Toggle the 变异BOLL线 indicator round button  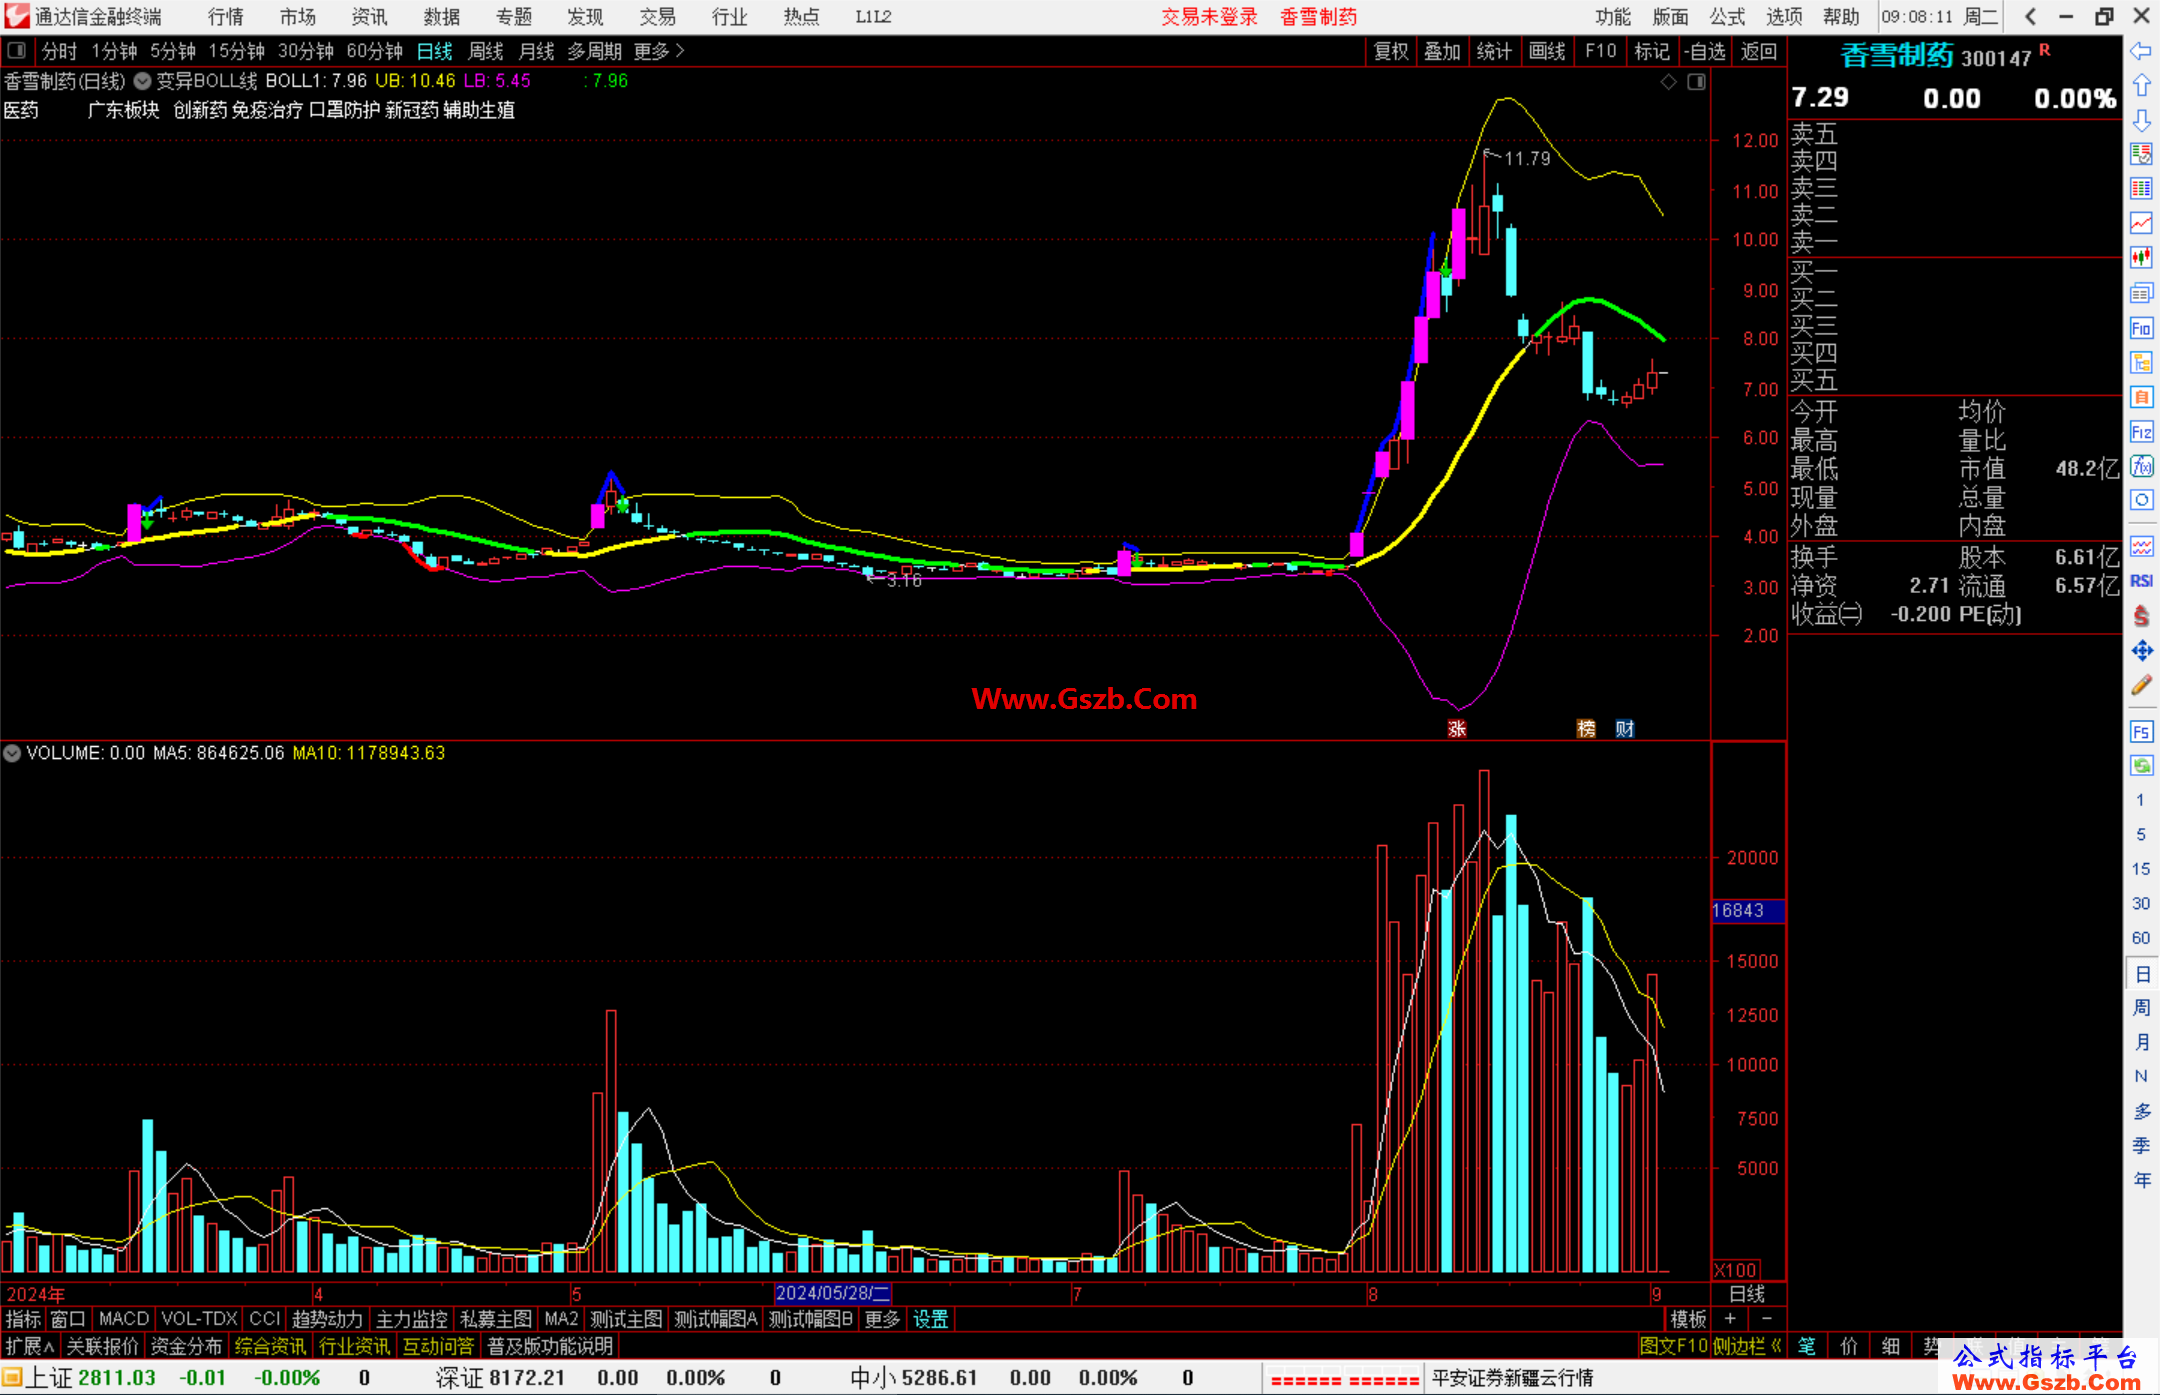[x=142, y=81]
